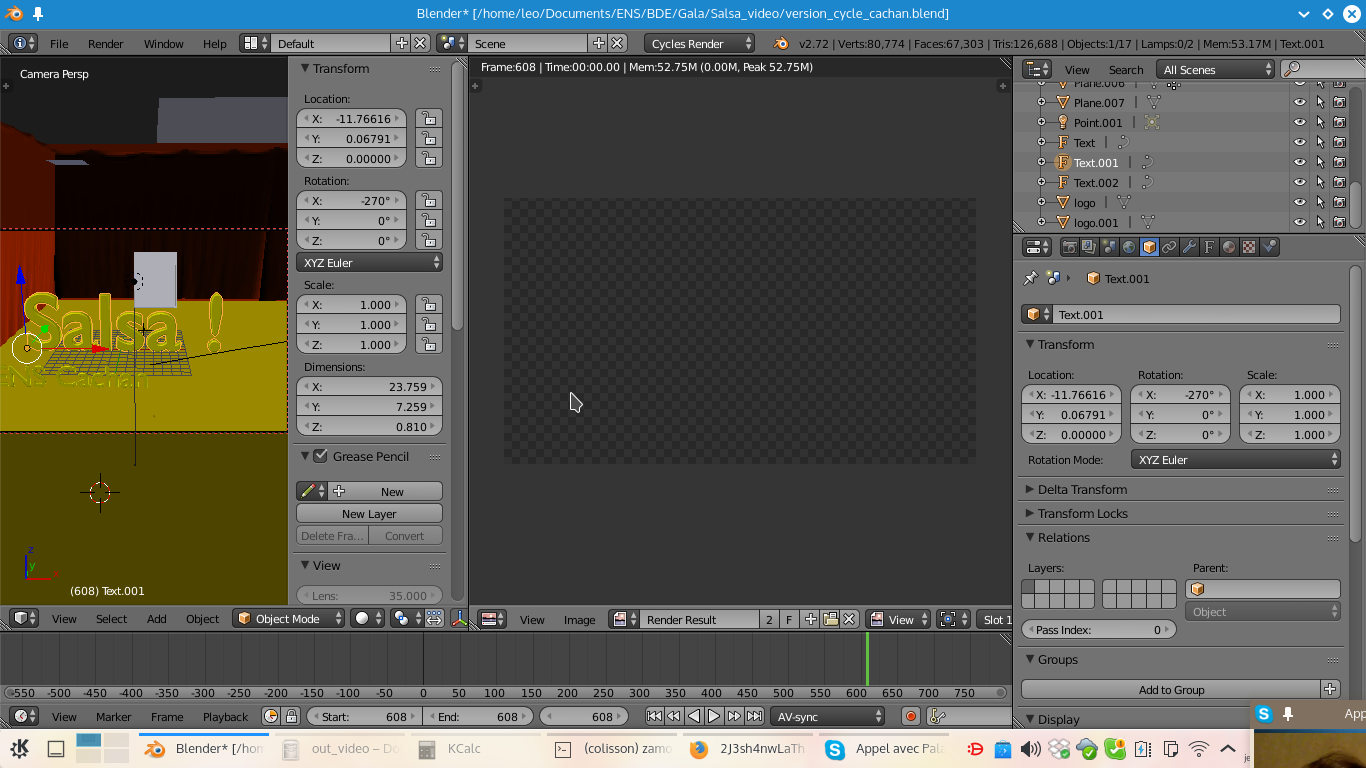Screen dimensions: 1366x768
Task: Open the XYZ Euler Rotation Mode dropdown
Action: pyautogui.click(x=1236, y=460)
